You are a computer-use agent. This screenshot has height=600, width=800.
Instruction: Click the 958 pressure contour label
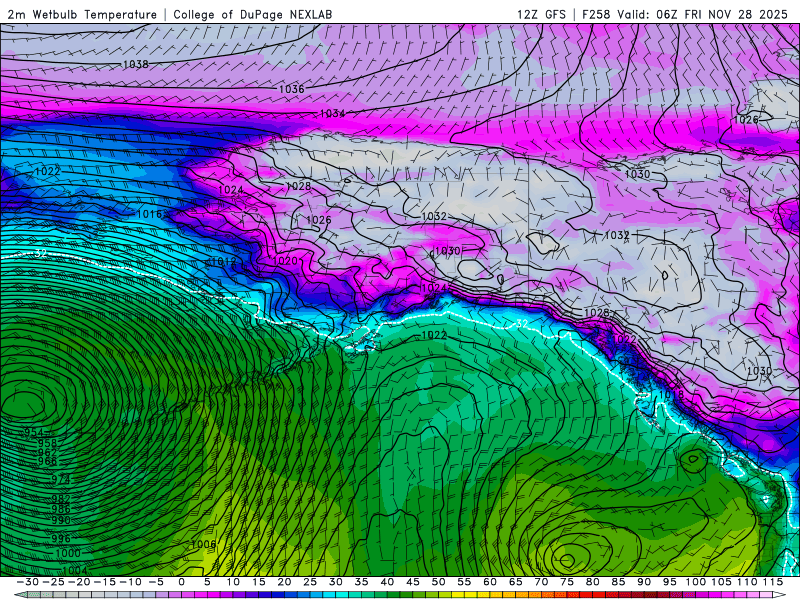pos(47,443)
